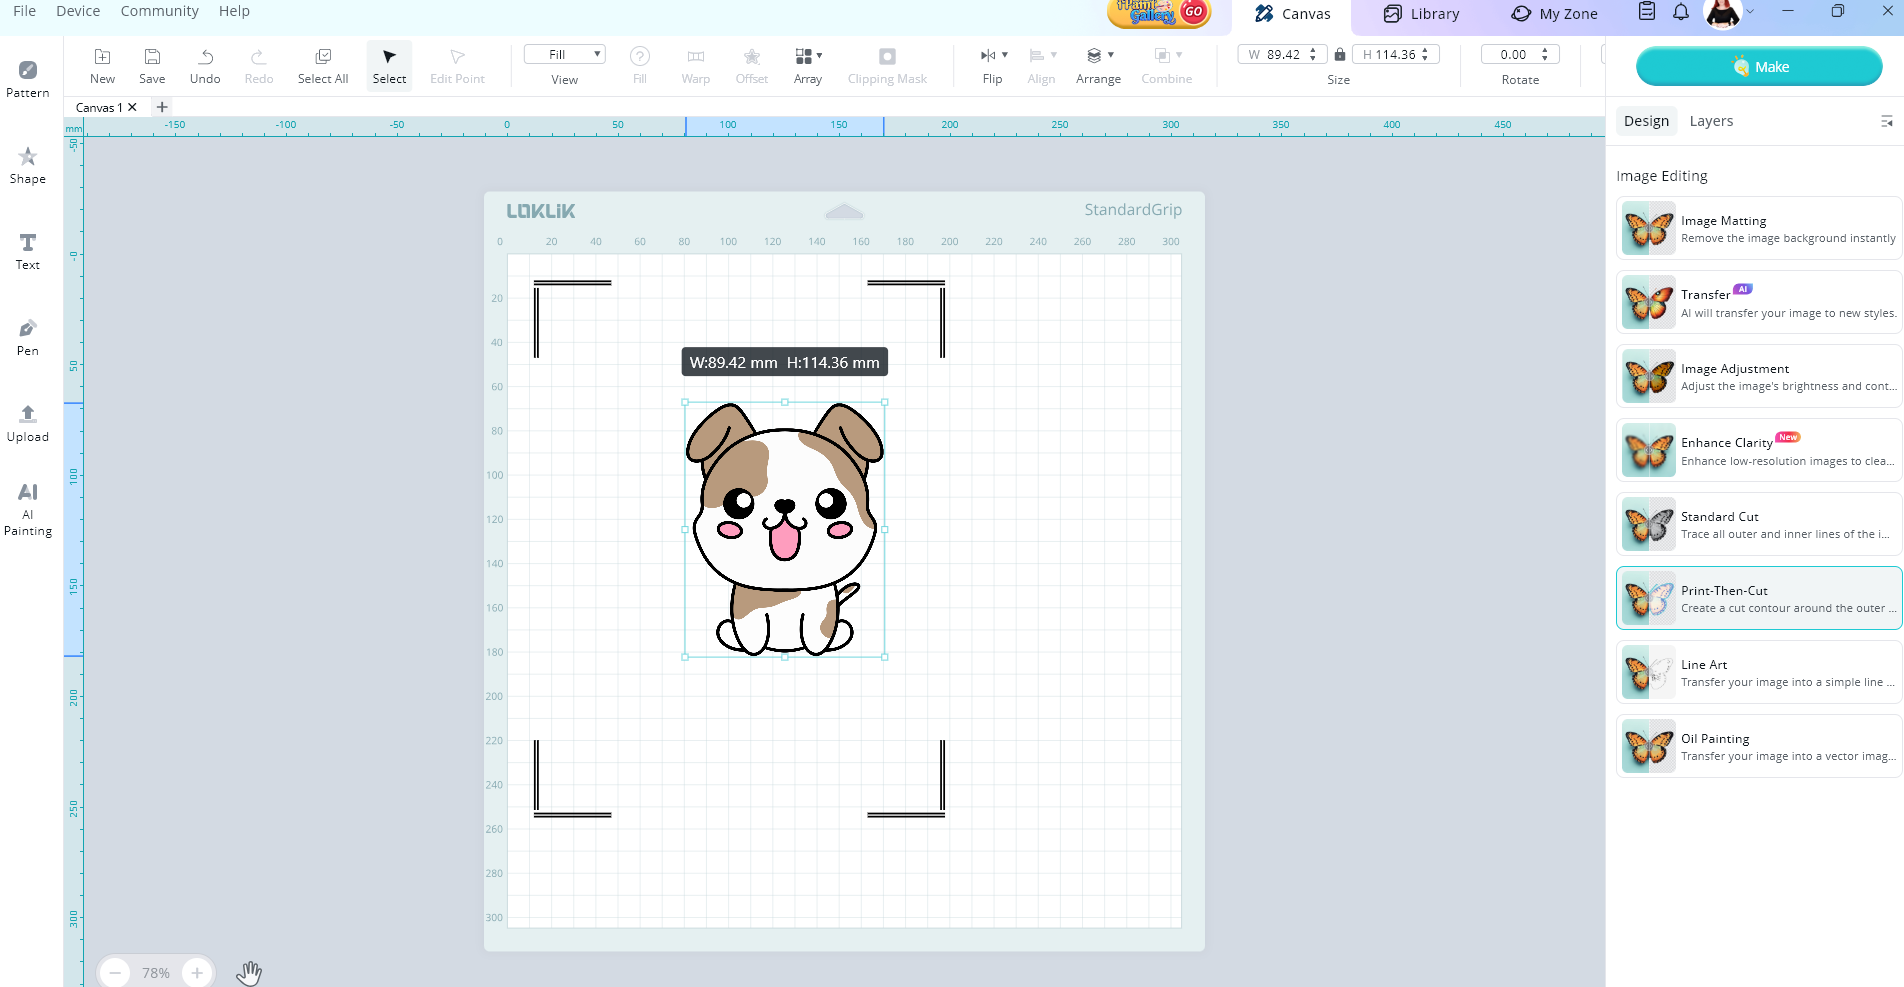Viewport: 1904px width, 987px height.
Task: Click the zoom in plus button
Action: (197, 972)
